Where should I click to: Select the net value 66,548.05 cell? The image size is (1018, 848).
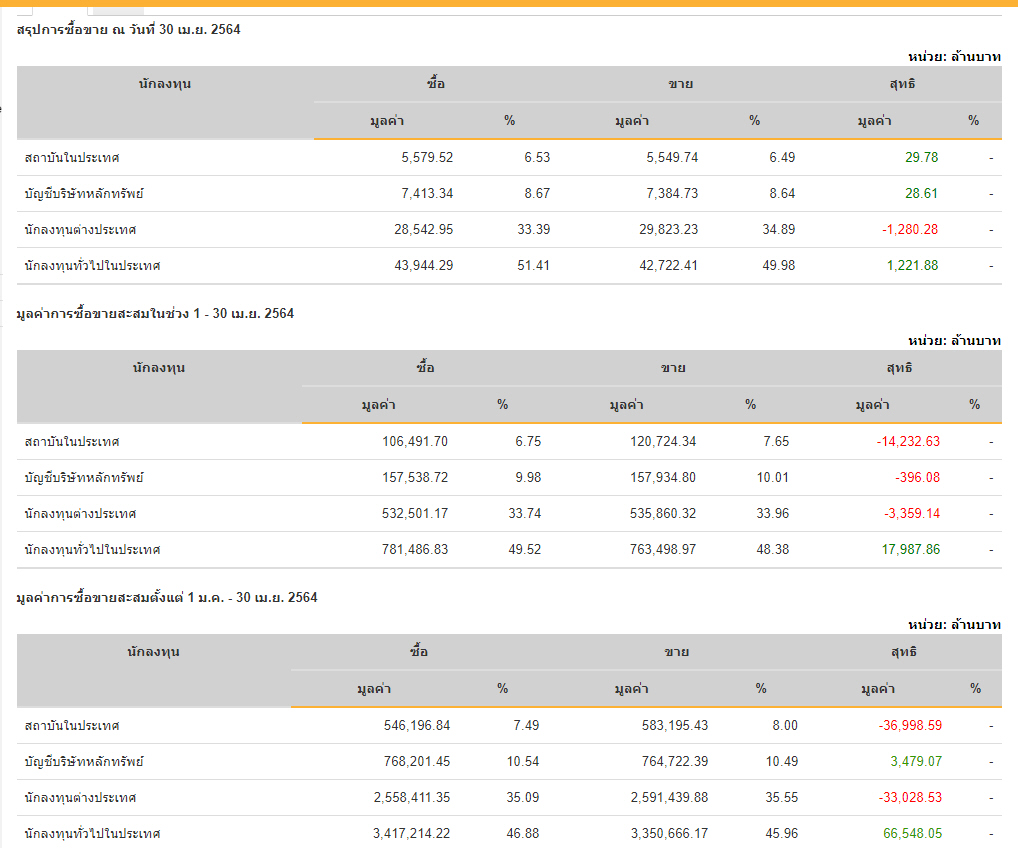[x=908, y=834]
